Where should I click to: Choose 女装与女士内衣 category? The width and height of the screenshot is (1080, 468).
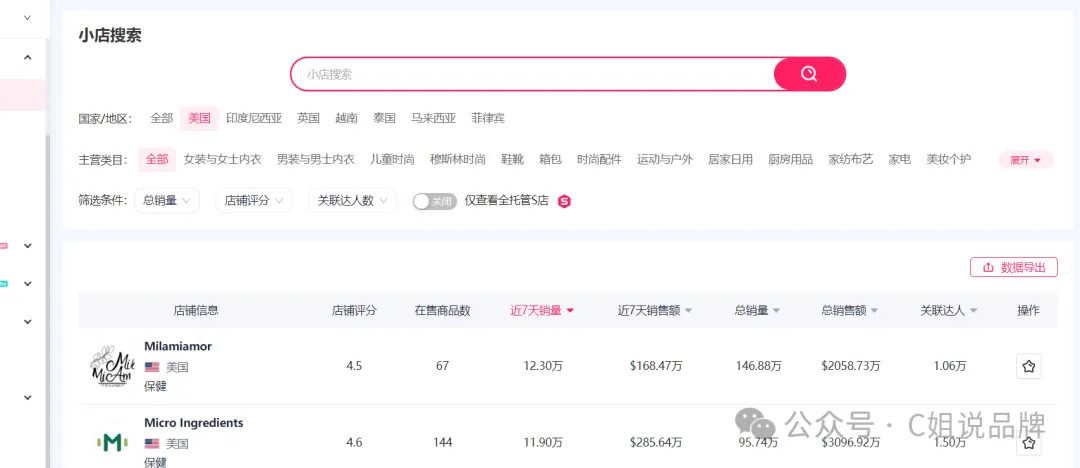[222, 160]
